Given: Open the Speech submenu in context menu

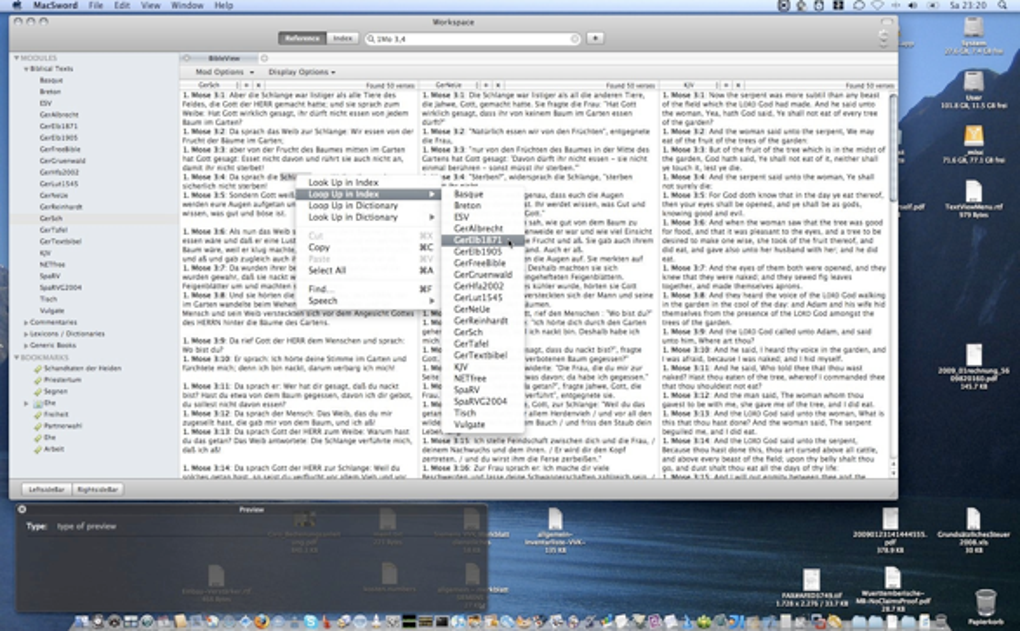Looking at the screenshot, I should pyautogui.click(x=368, y=301).
